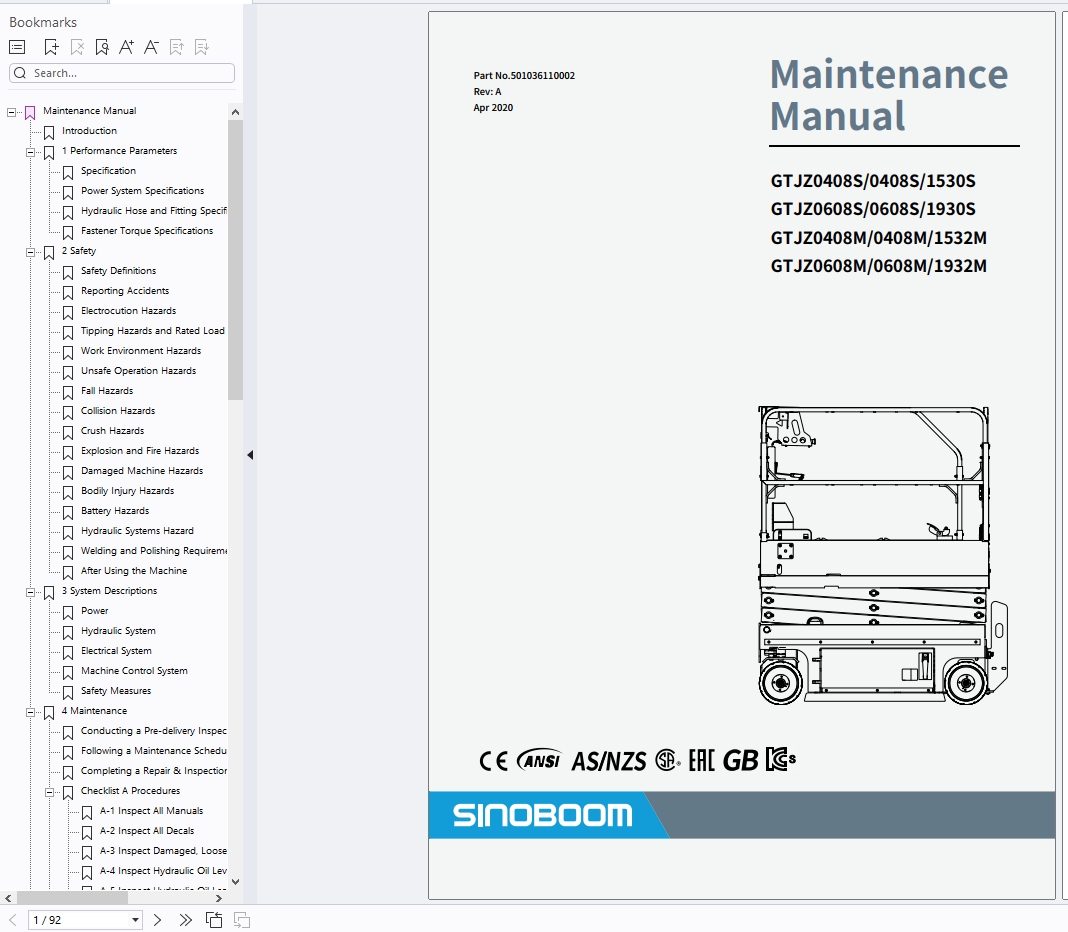
Task: Increase bookmark text size icon
Action: tap(126, 47)
